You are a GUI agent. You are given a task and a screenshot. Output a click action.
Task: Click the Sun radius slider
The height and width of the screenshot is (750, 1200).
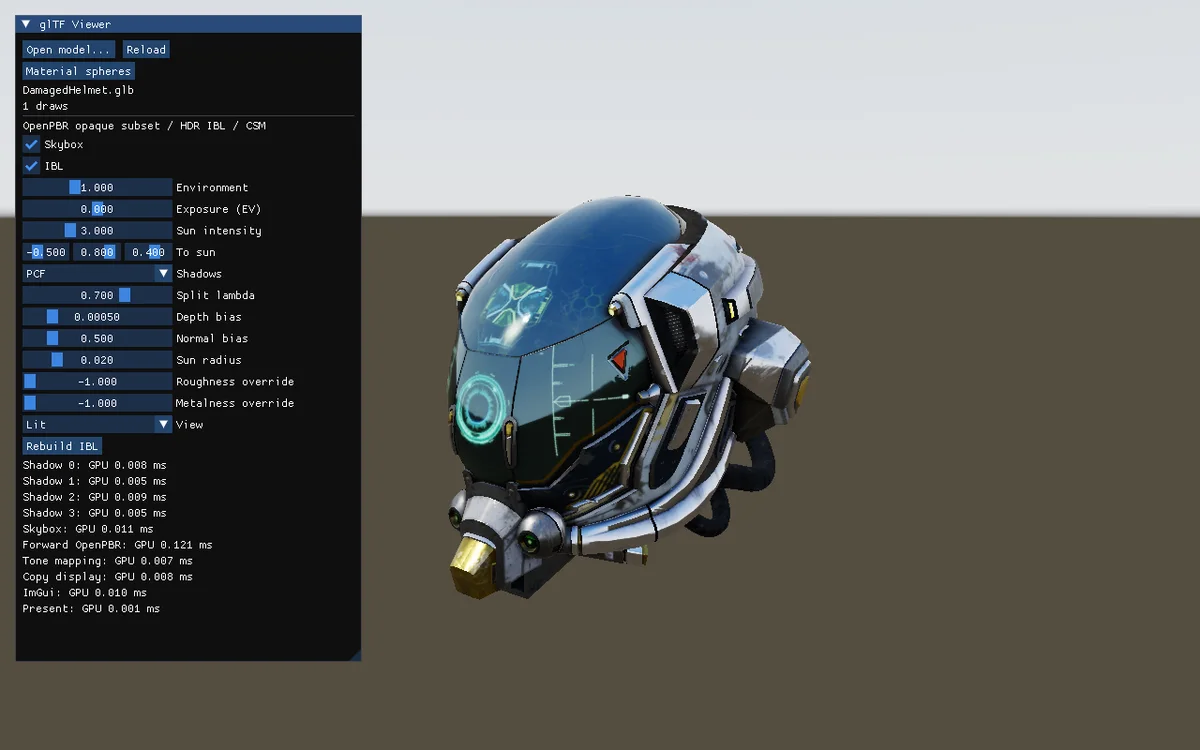pyautogui.click(x=97, y=360)
